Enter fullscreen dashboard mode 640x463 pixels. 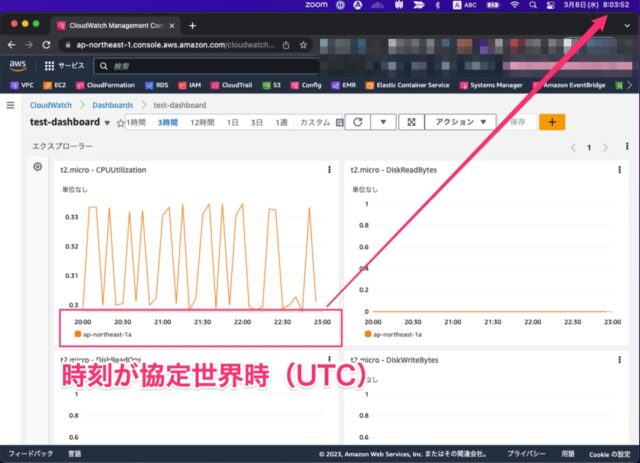(411, 122)
